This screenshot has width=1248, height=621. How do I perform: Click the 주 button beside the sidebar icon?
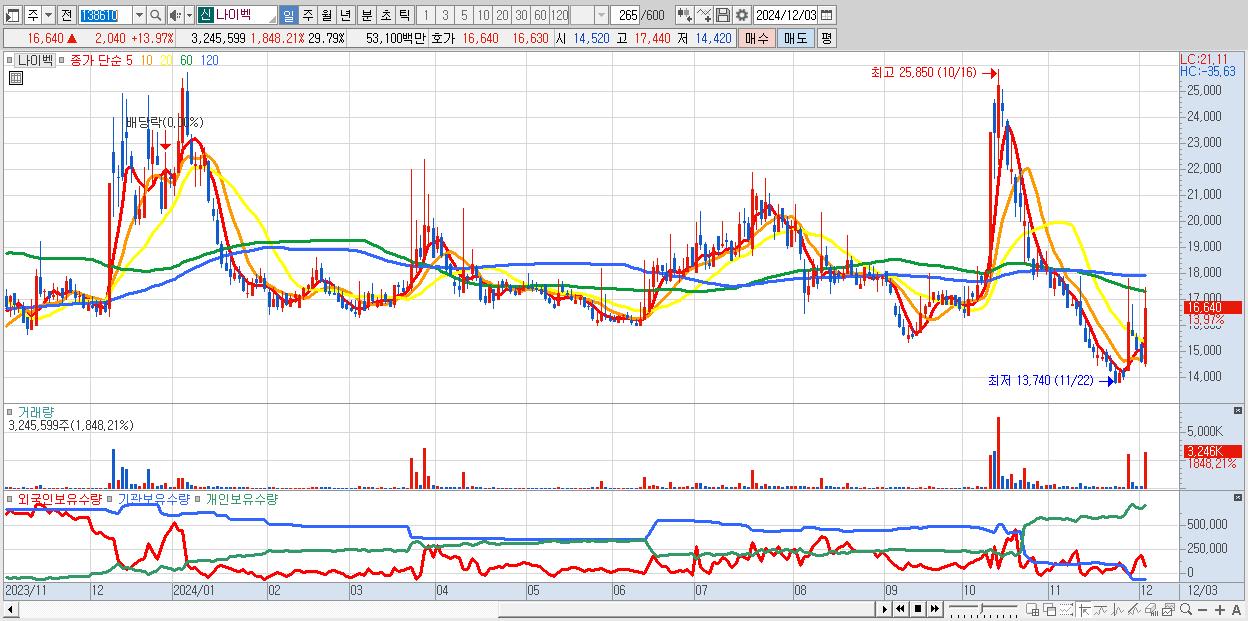tap(33, 15)
